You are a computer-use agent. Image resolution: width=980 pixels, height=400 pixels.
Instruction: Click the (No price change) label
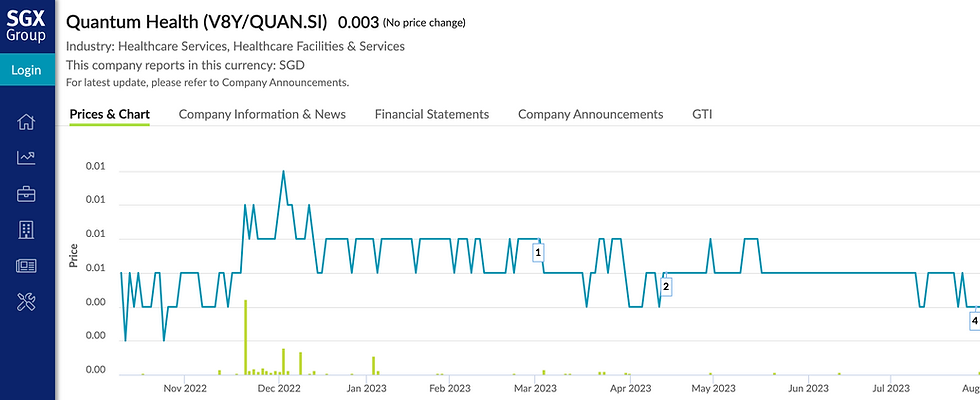[424, 23]
